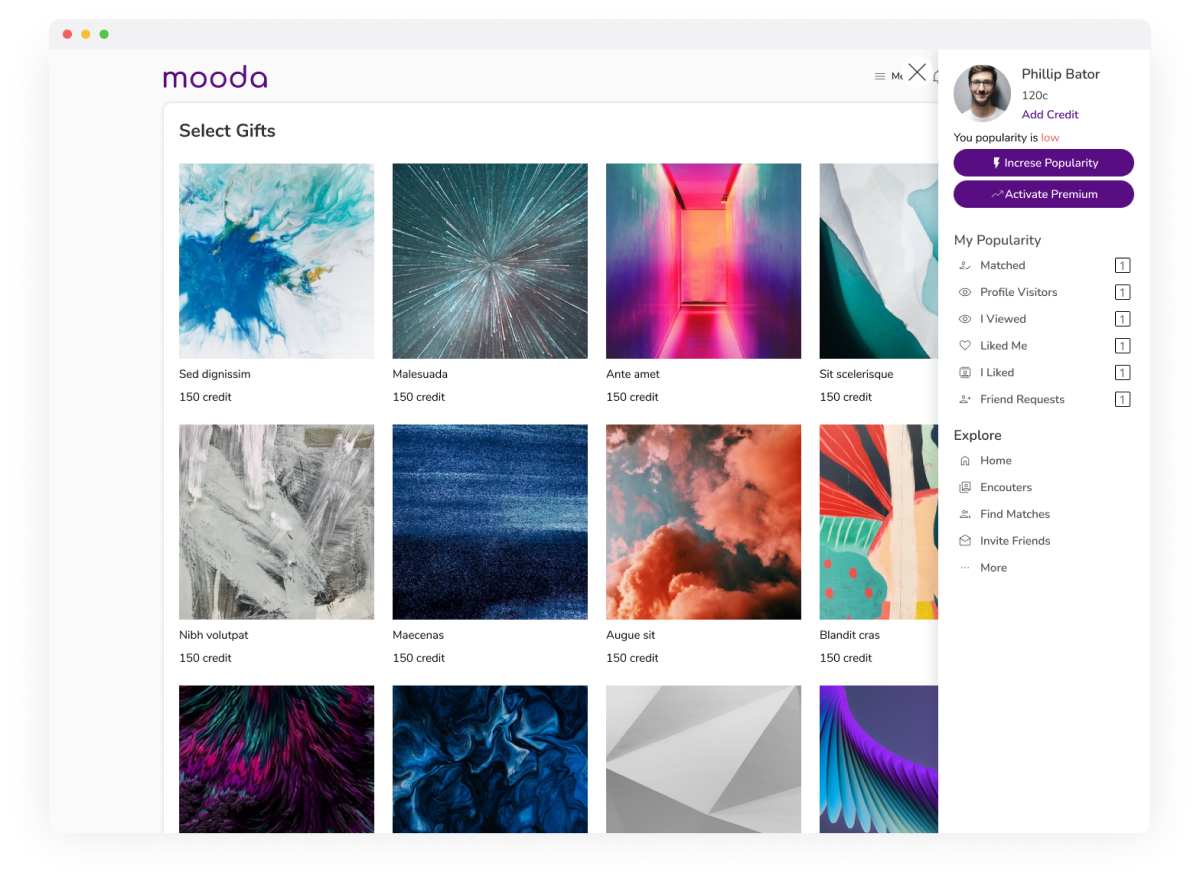Click the Find Matches people icon
The image size is (1200, 883).
[x=965, y=514]
